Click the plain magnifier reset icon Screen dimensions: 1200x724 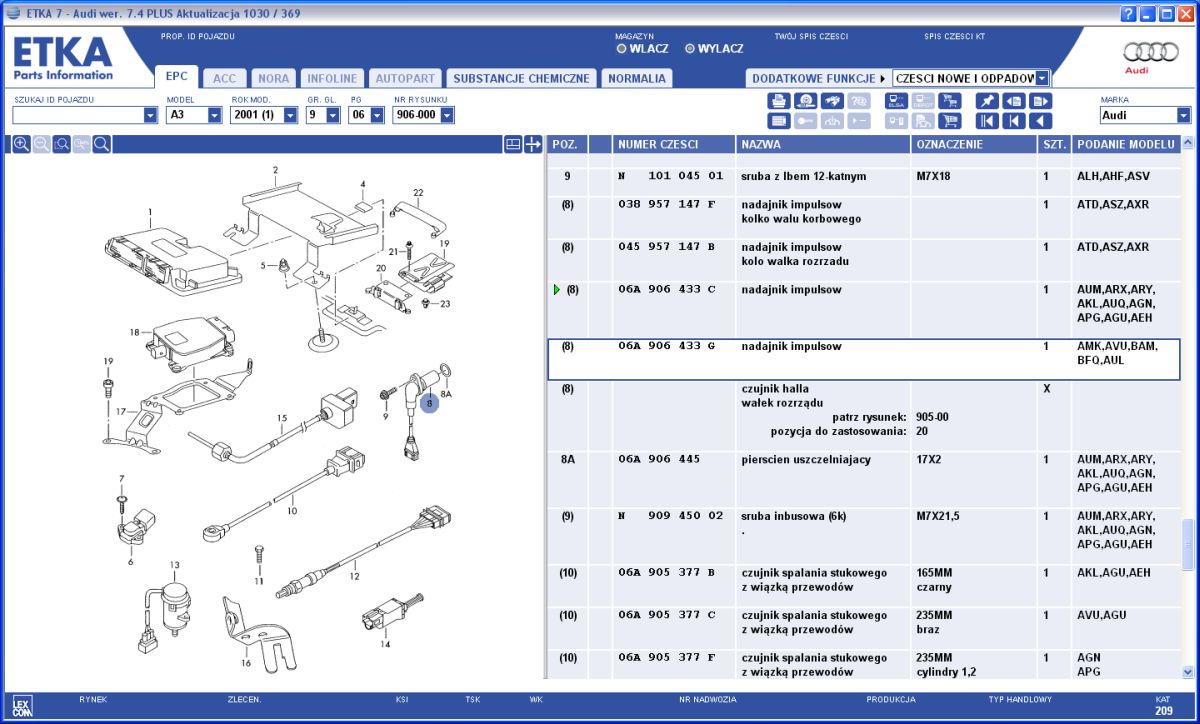tap(101, 144)
